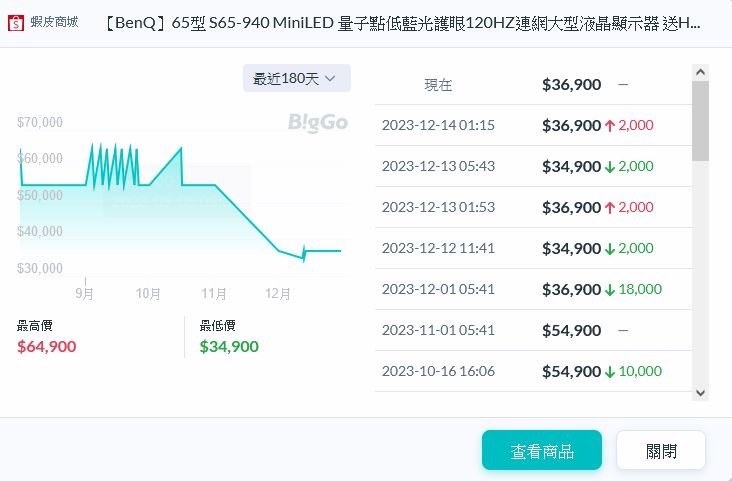Click the Shopee mall bag icon
The width and height of the screenshot is (732, 481).
(x=15, y=22)
